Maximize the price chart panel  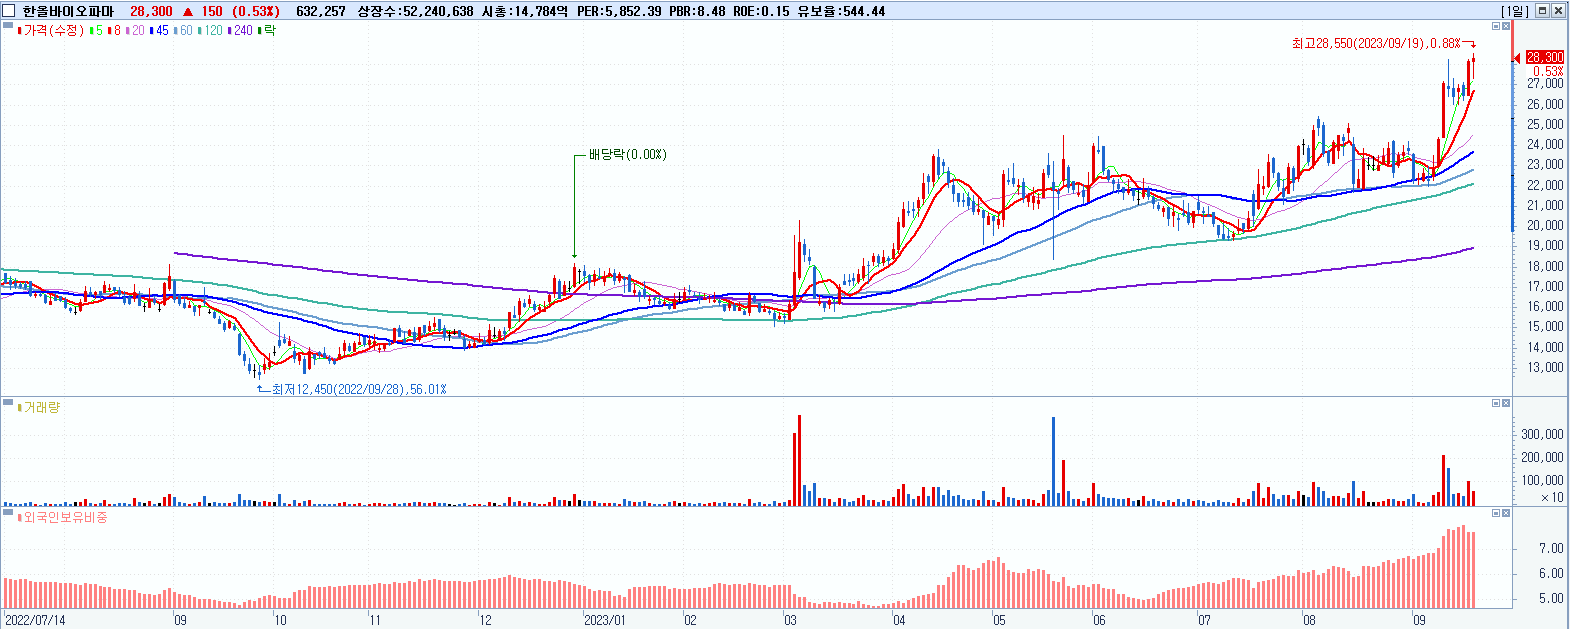click(1496, 26)
